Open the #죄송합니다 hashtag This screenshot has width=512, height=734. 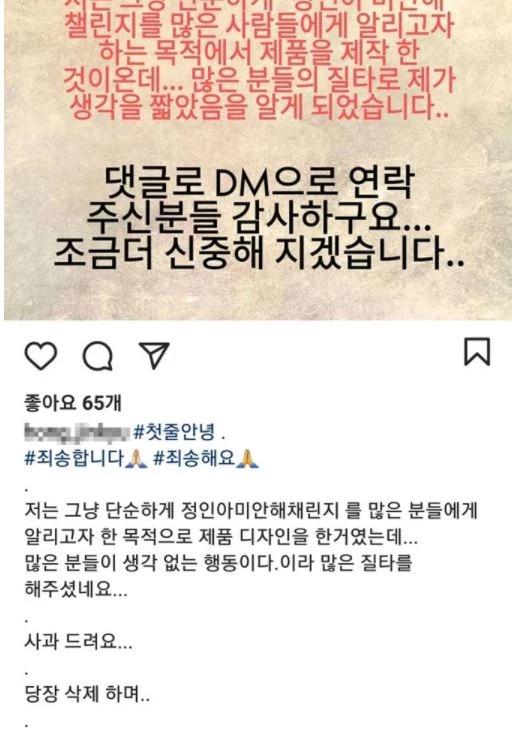[x=74, y=458]
